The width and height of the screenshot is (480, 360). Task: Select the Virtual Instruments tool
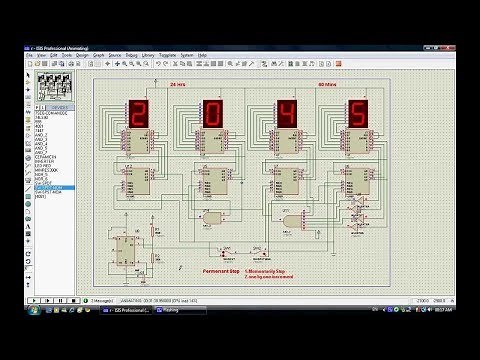click(28, 181)
